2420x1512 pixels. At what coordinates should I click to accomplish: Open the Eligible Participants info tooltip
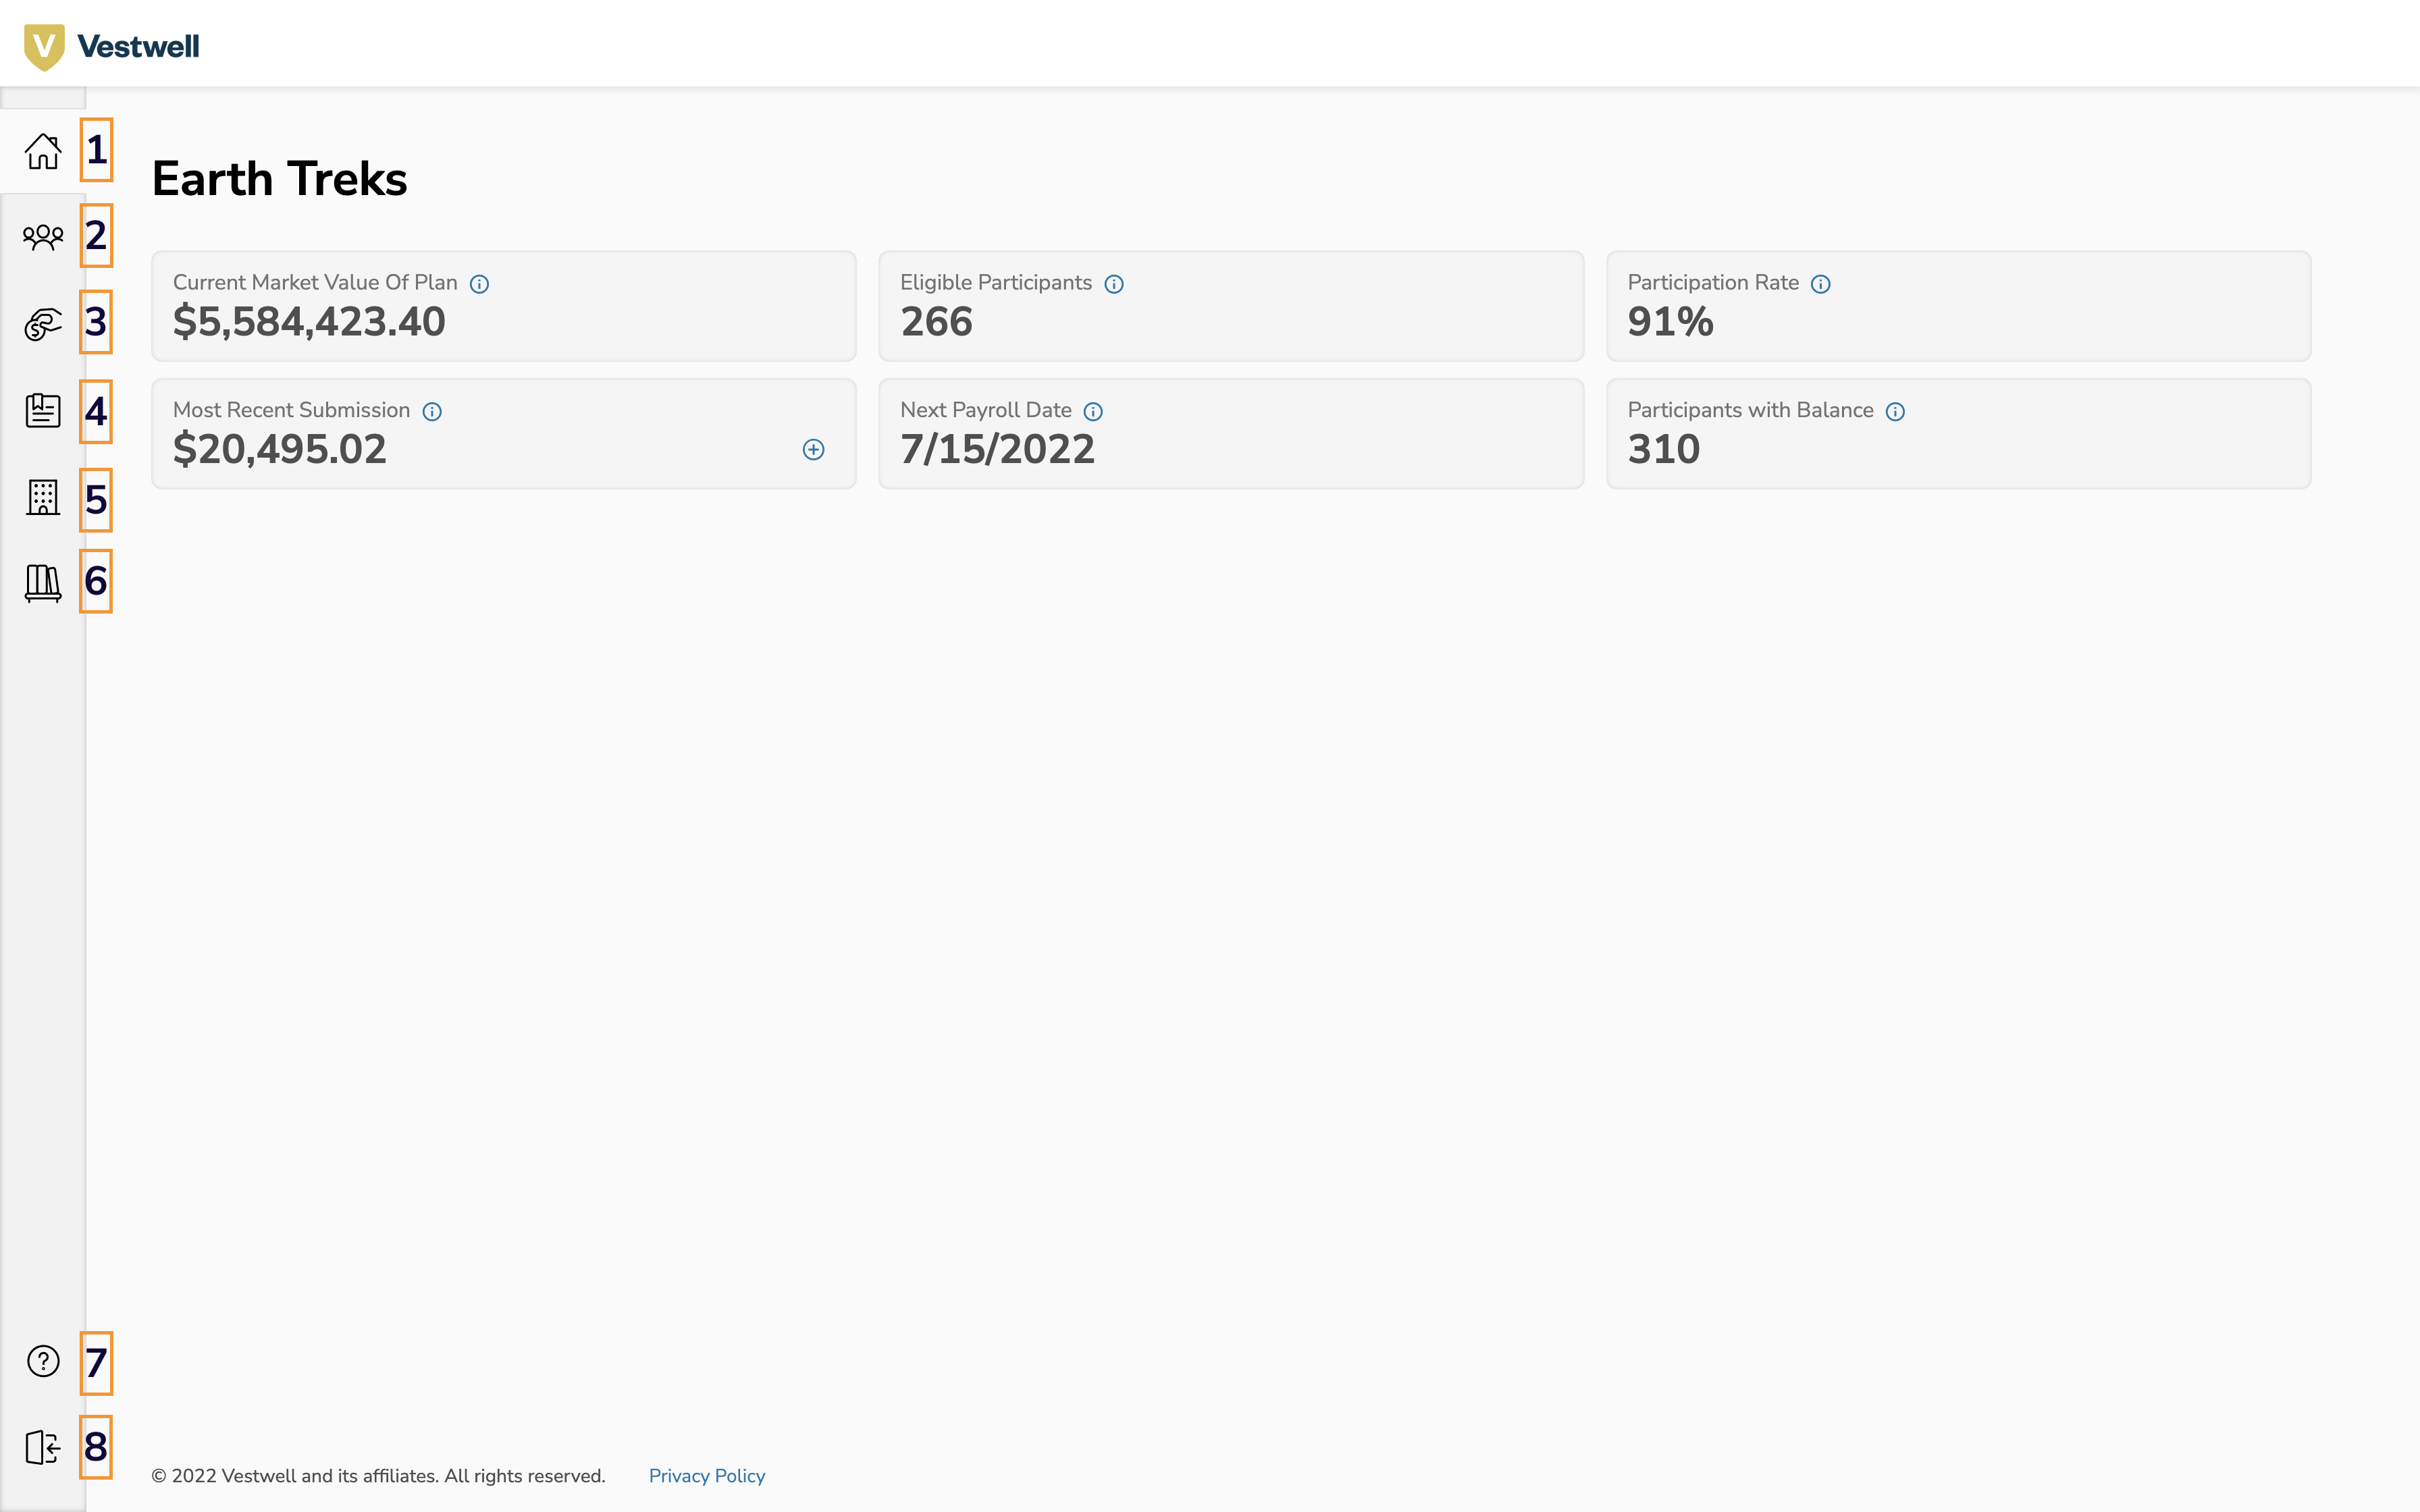(1114, 283)
